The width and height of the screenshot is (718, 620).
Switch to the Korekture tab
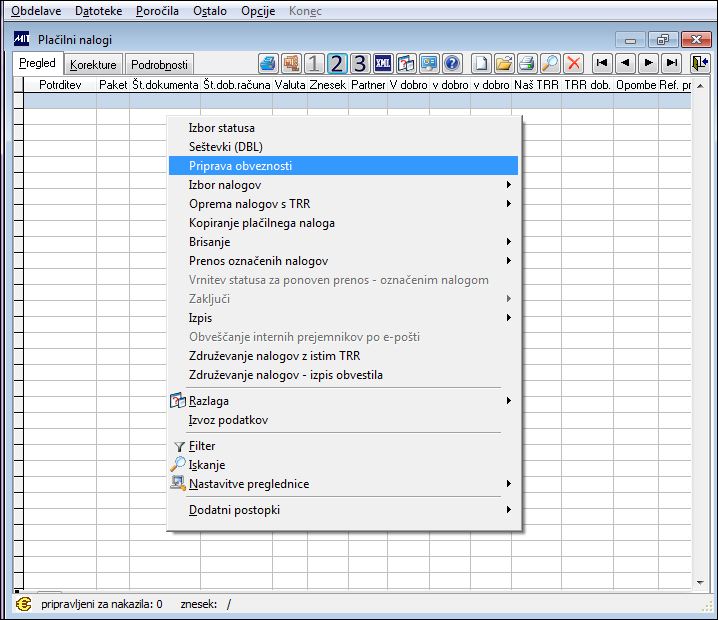pyautogui.click(x=93, y=65)
